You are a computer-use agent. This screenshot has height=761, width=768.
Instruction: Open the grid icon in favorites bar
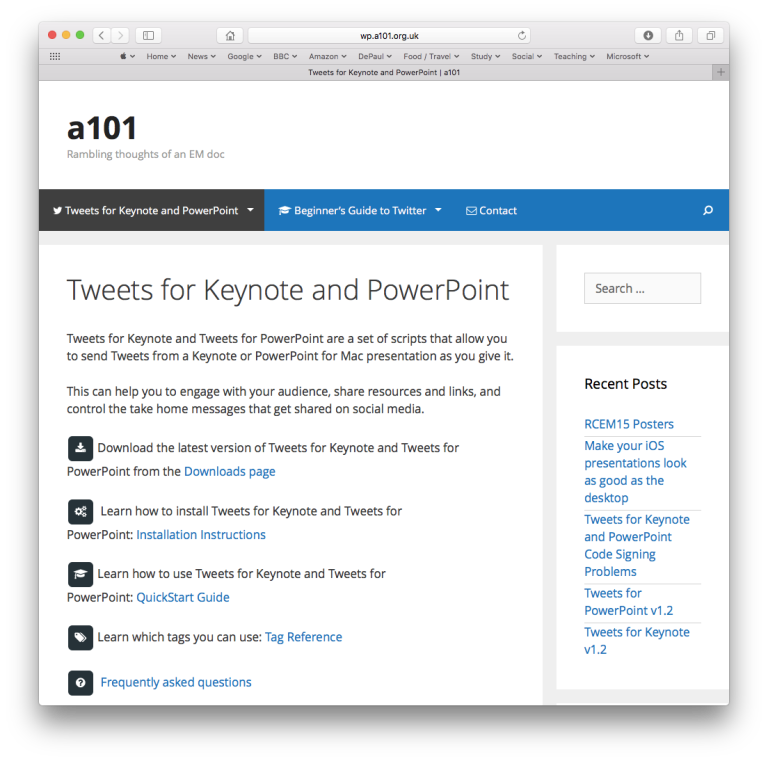click(x=55, y=57)
